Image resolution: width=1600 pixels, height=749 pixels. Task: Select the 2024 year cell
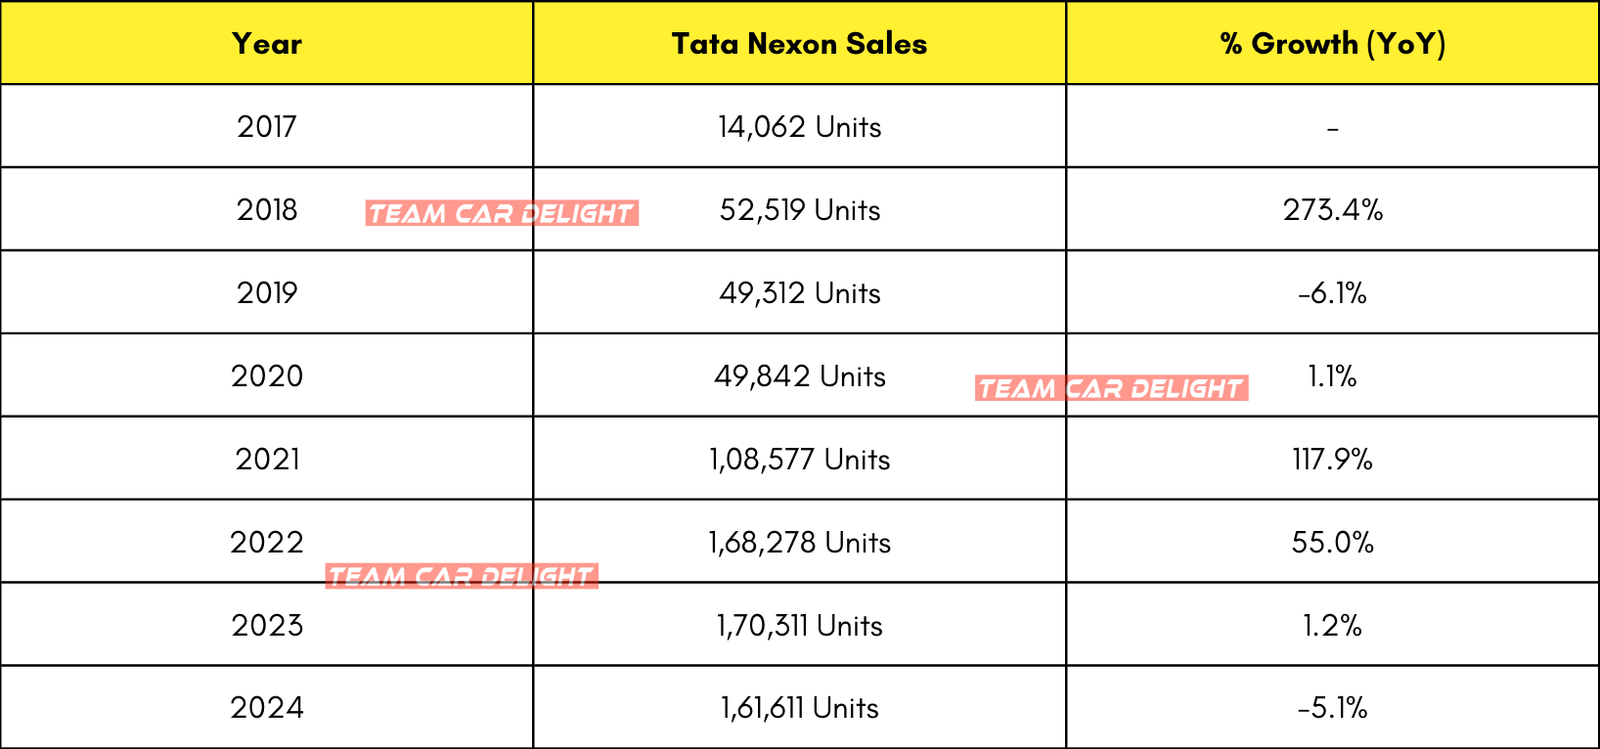coord(267,708)
